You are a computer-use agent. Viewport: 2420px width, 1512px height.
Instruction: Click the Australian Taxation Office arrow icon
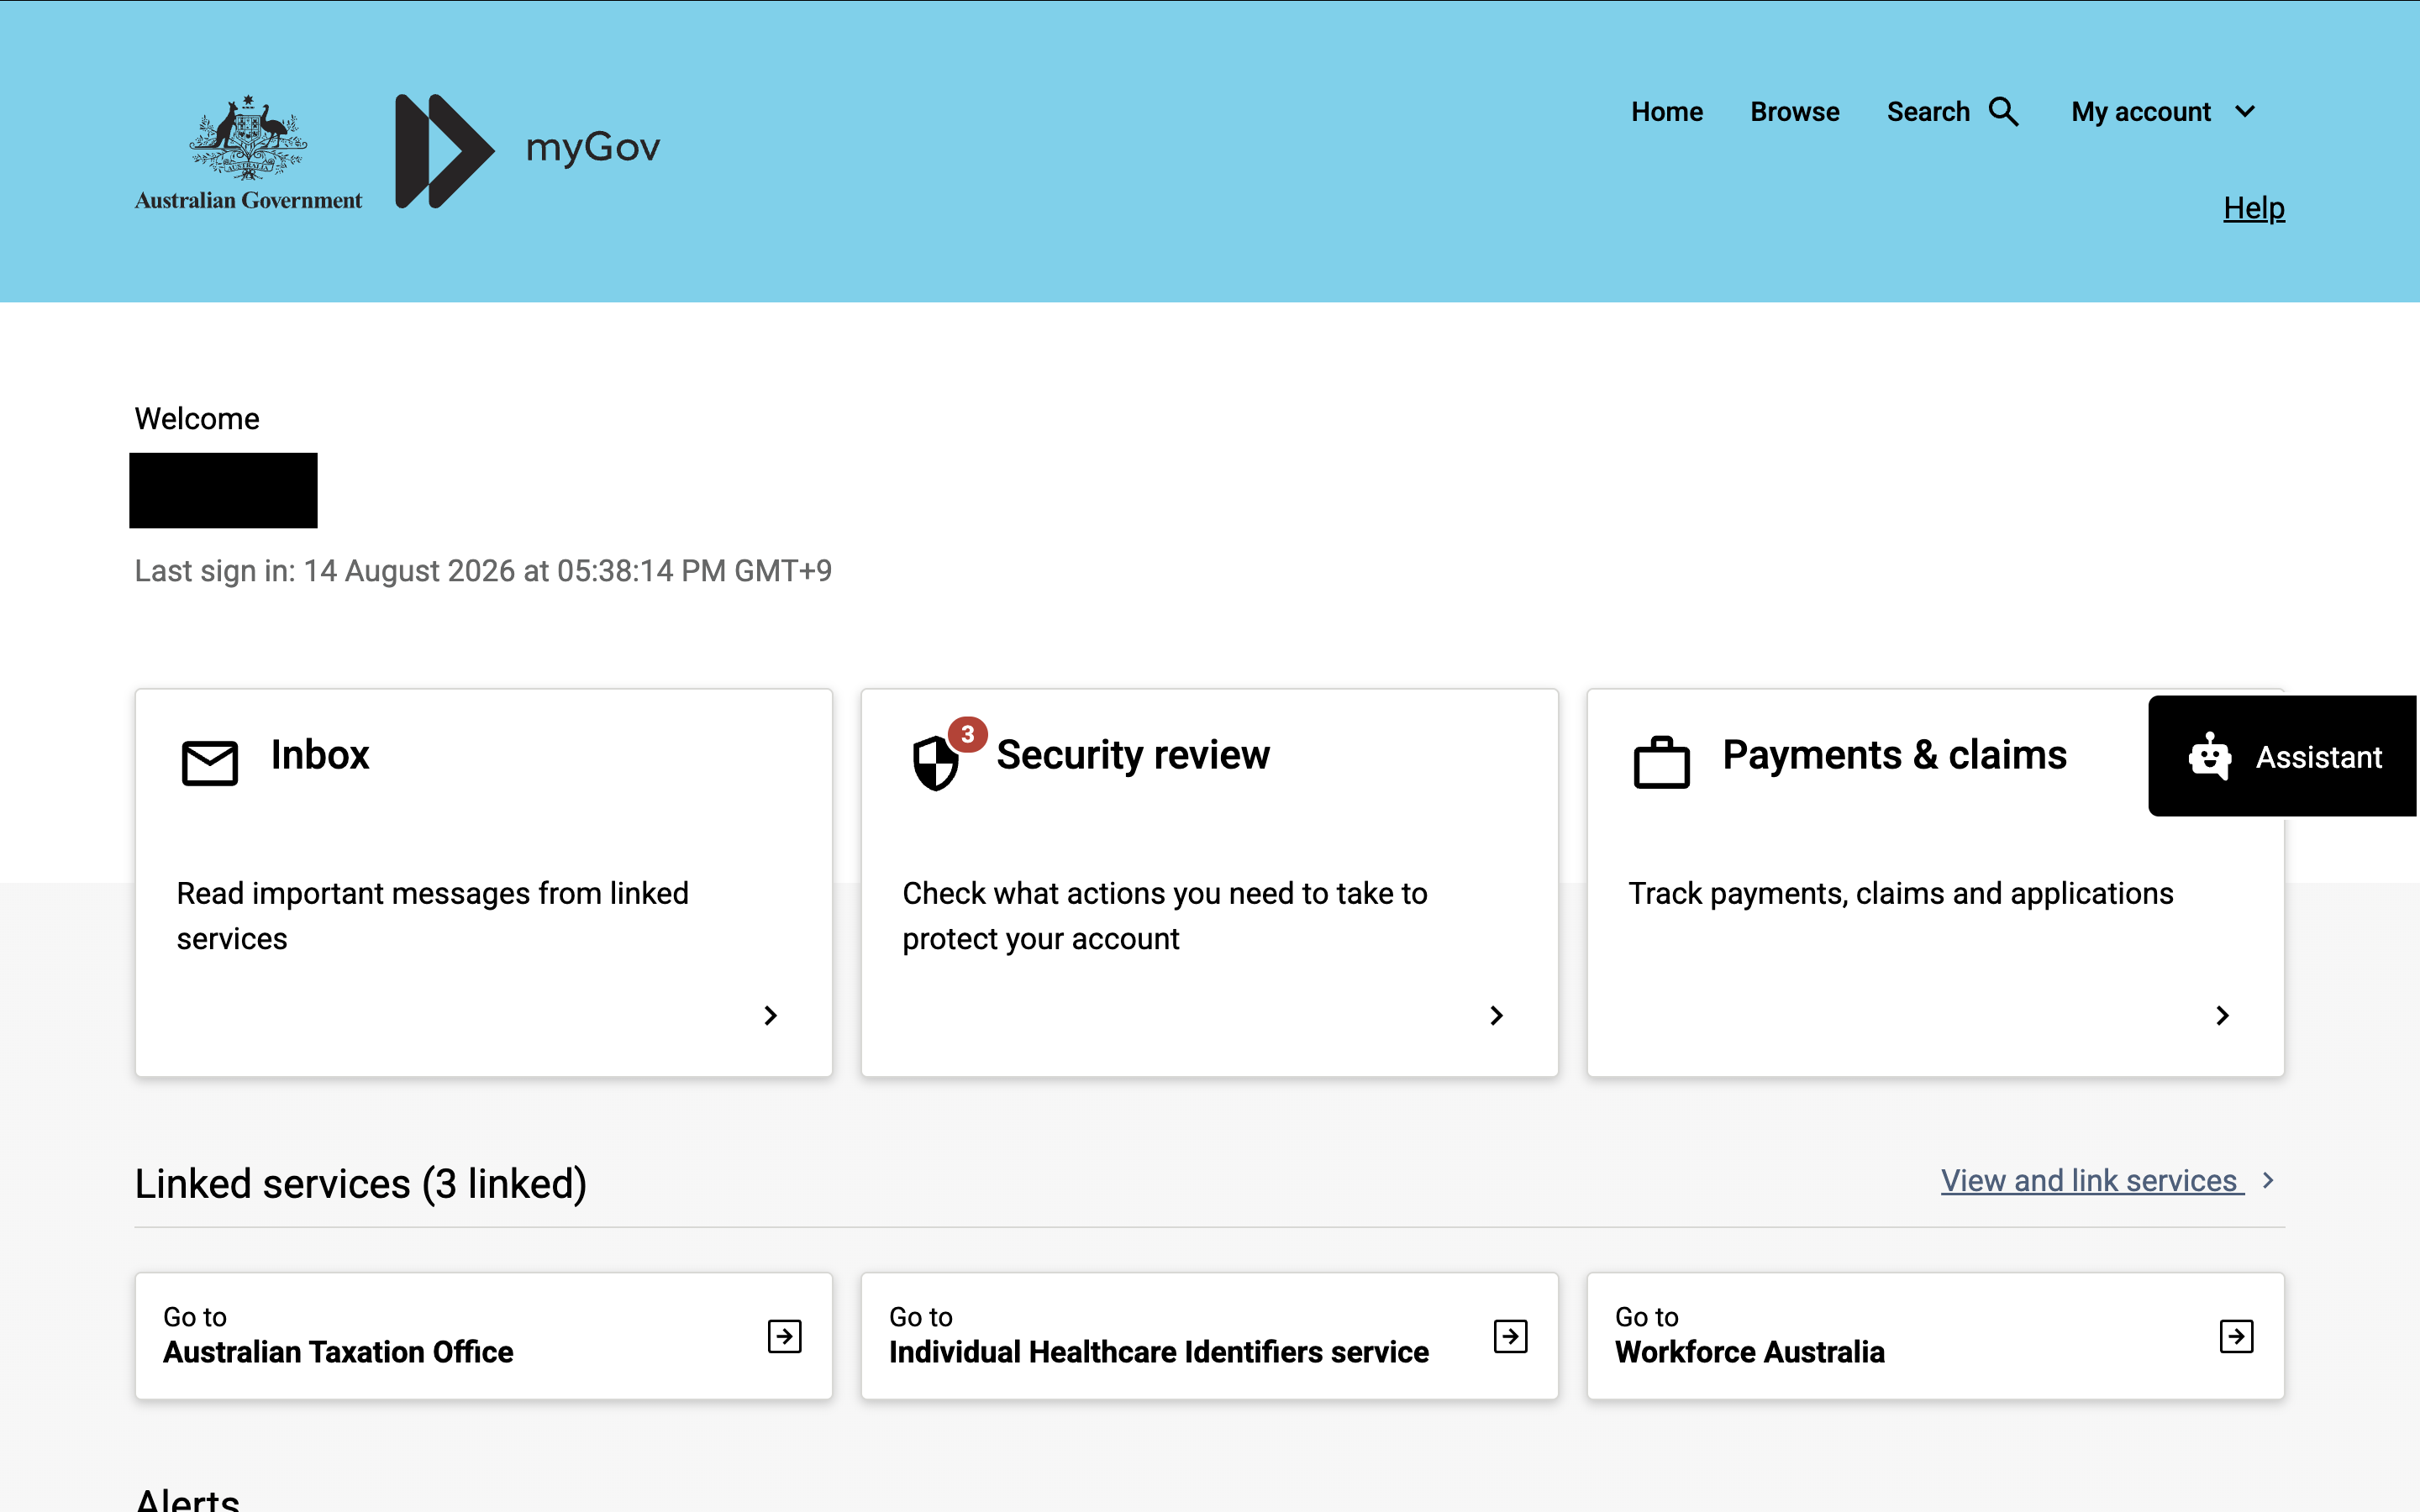(785, 1336)
